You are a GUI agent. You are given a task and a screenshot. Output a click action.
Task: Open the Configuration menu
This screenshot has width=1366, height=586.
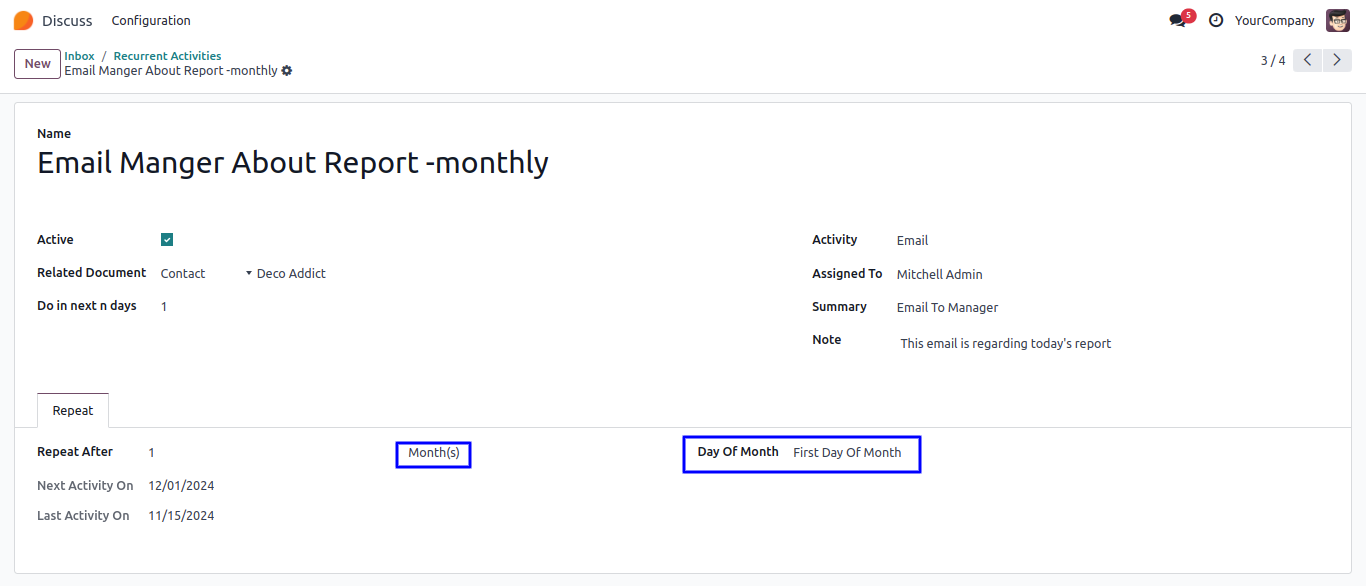point(151,20)
